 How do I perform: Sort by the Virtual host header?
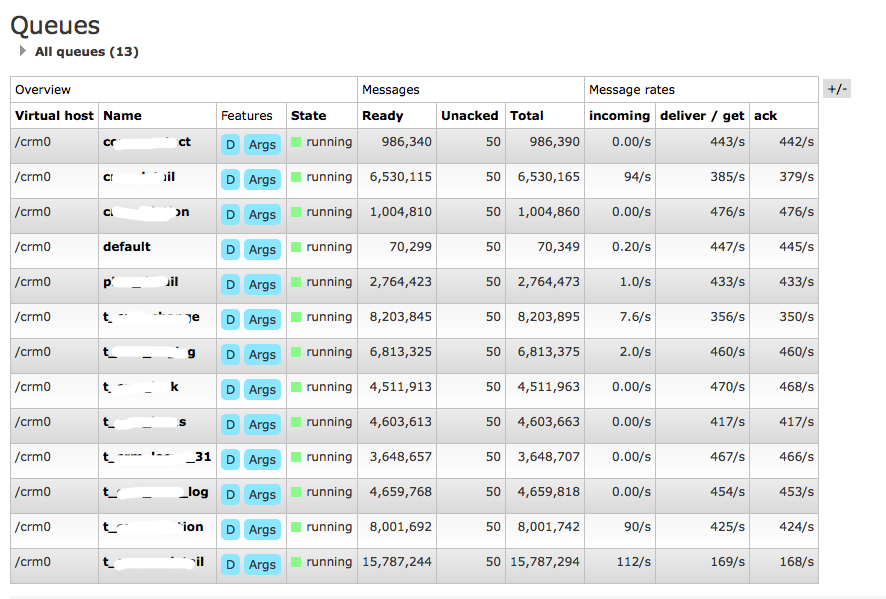coord(54,116)
